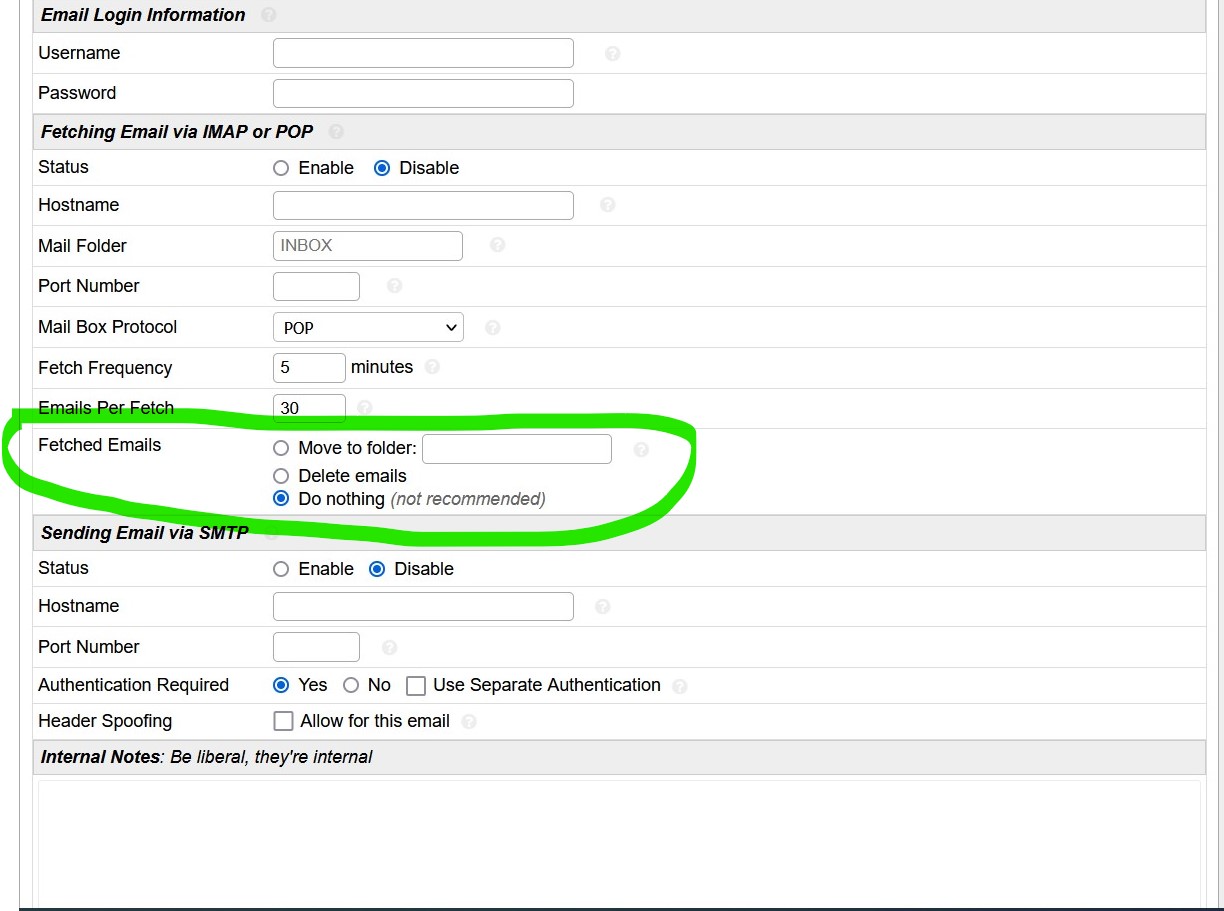Open help tip for SMTP Port Number
This screenshot has width=1224, height=911.
point(389,648)
